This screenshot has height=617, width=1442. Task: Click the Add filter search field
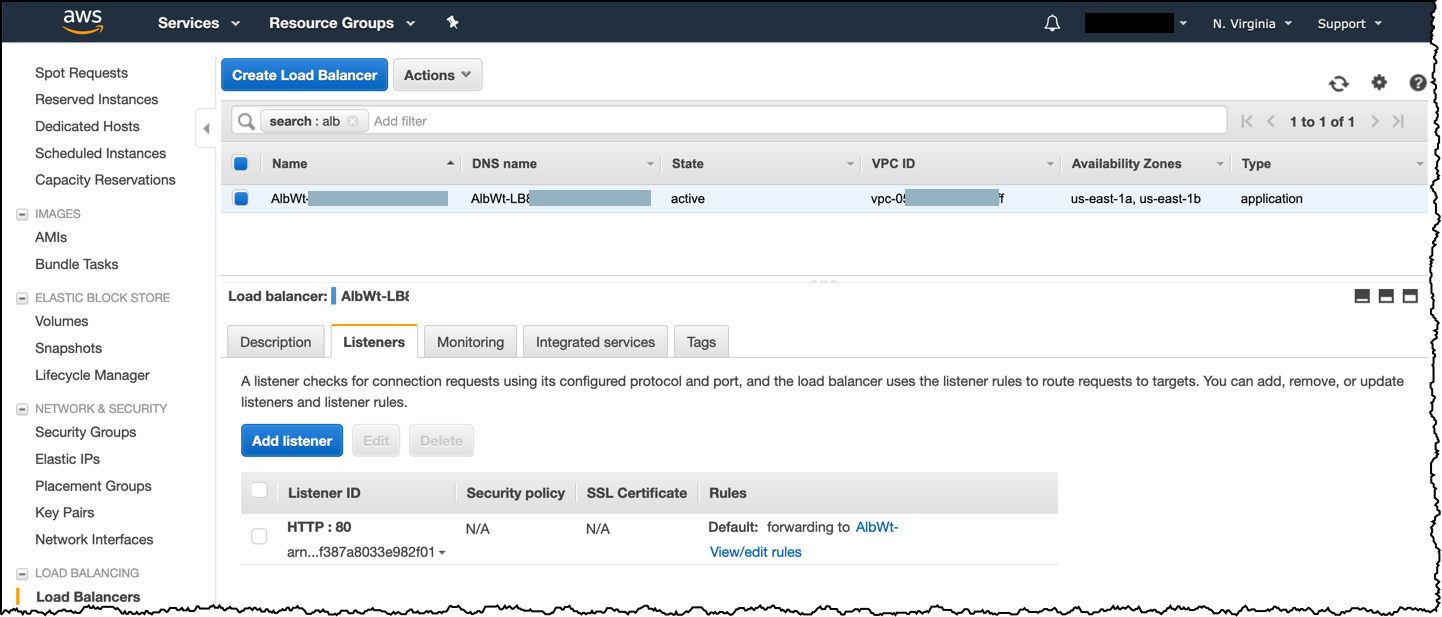pyautogui.click(x=796, y=121)
